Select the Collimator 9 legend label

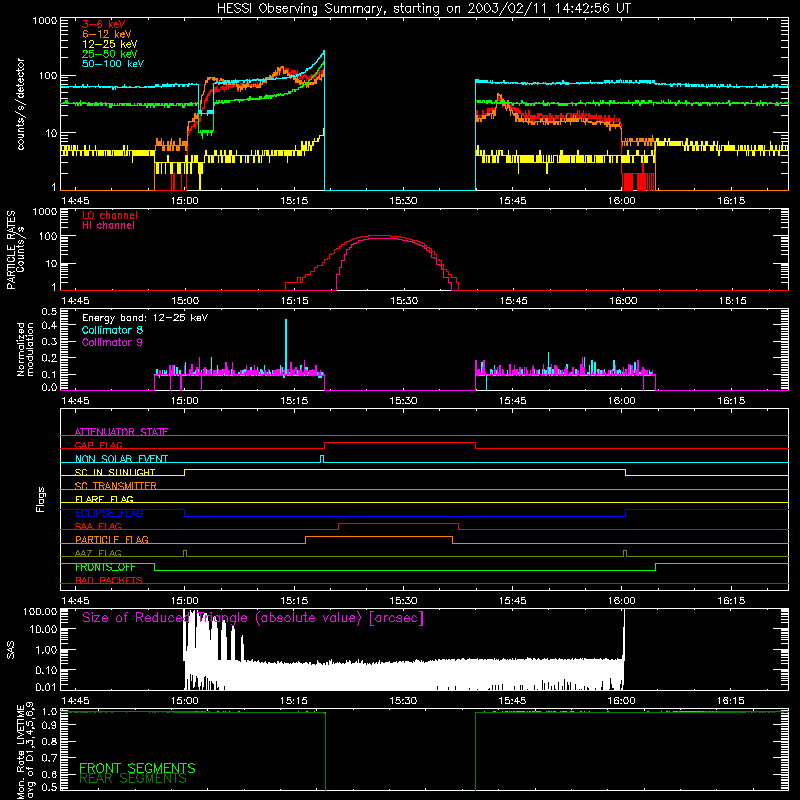pyautogui.click(x=112, y=342)
